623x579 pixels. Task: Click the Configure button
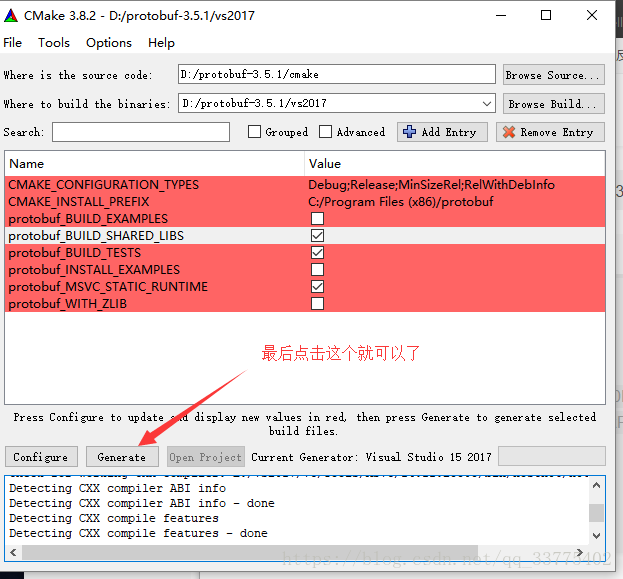[41, 457]
